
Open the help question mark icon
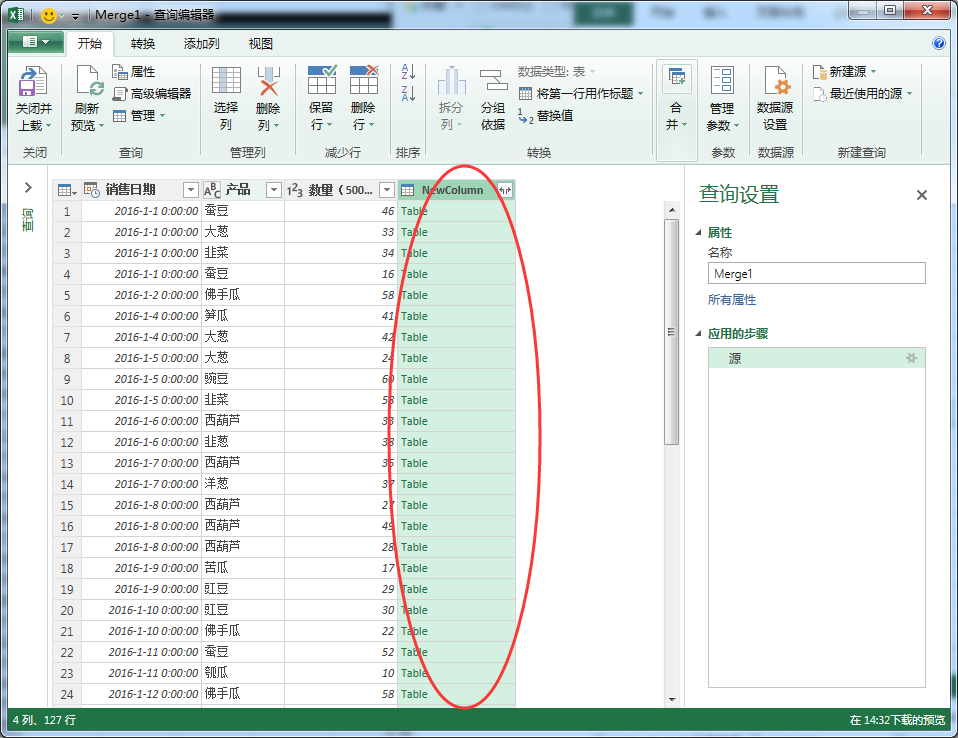[938, 43]
